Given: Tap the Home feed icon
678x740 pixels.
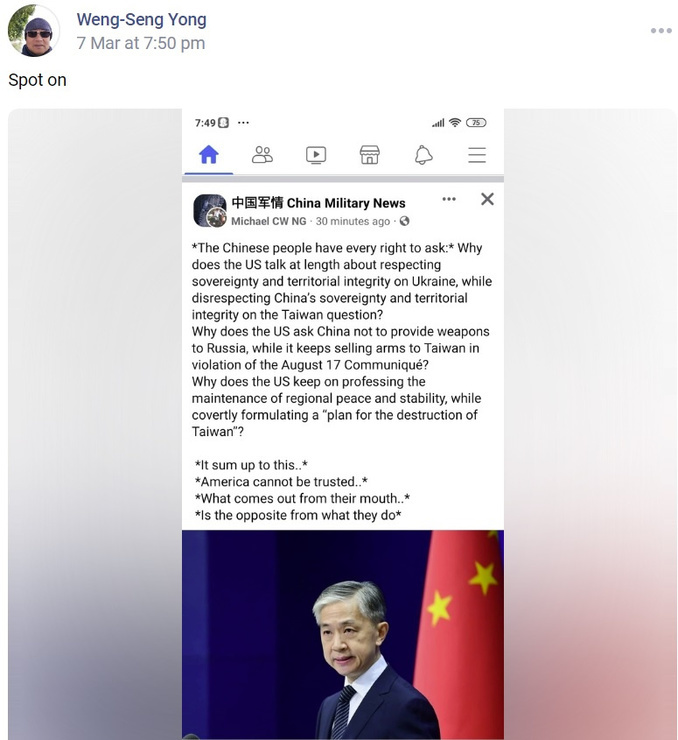Looking at the screenshot, I should click(209, 155).
